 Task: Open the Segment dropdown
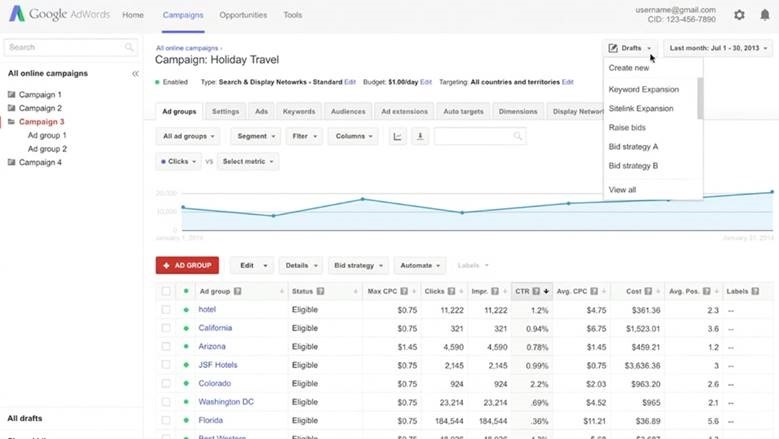coord(255,136)
